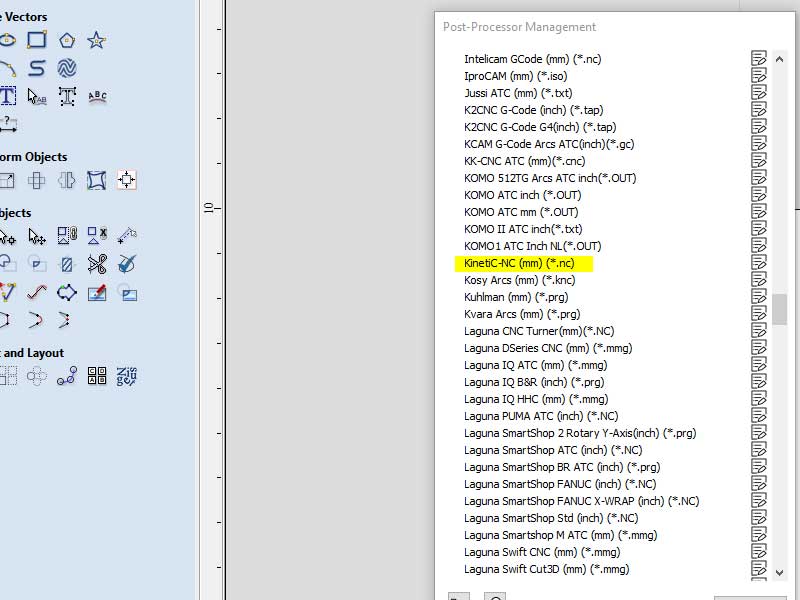The width and height of the screenshot is (800, 600).
Task: Pick the S-shaped curve drawing tool
Action: (x=37, y=68)
